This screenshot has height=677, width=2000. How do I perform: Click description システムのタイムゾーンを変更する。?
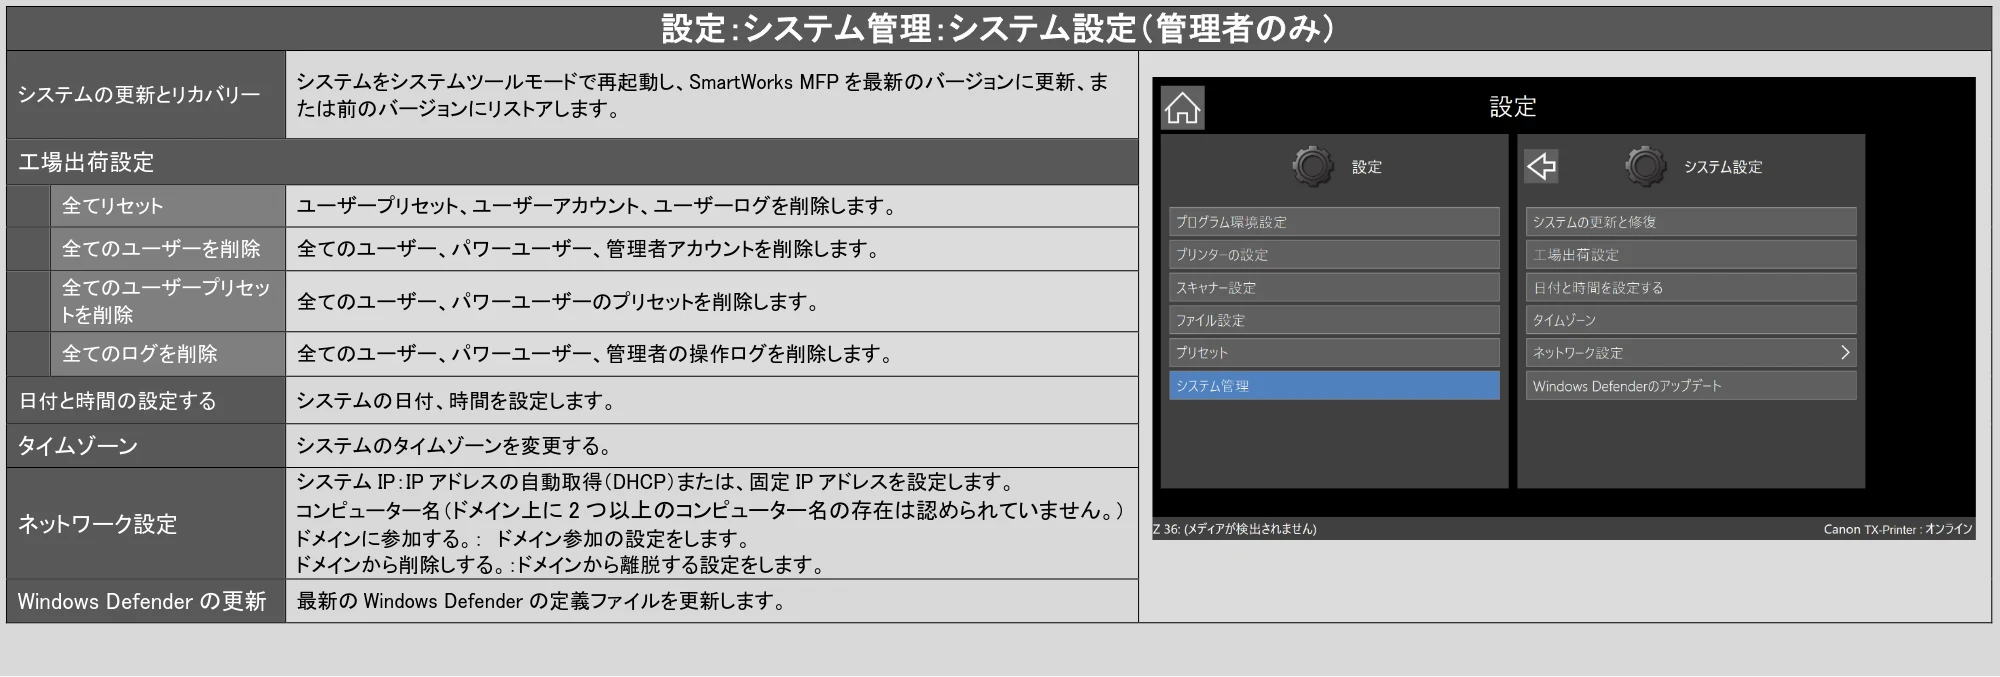pyautogui.click(x=453, y=446)
